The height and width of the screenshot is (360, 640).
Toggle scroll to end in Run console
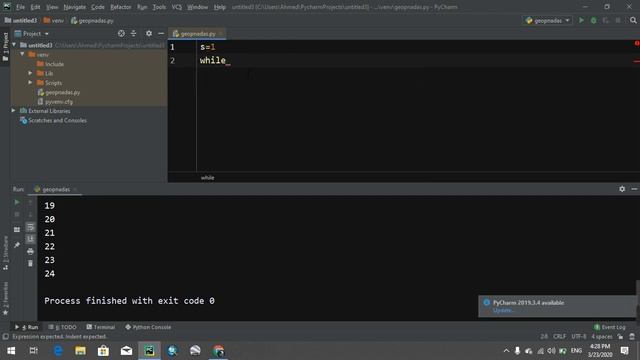30,239
